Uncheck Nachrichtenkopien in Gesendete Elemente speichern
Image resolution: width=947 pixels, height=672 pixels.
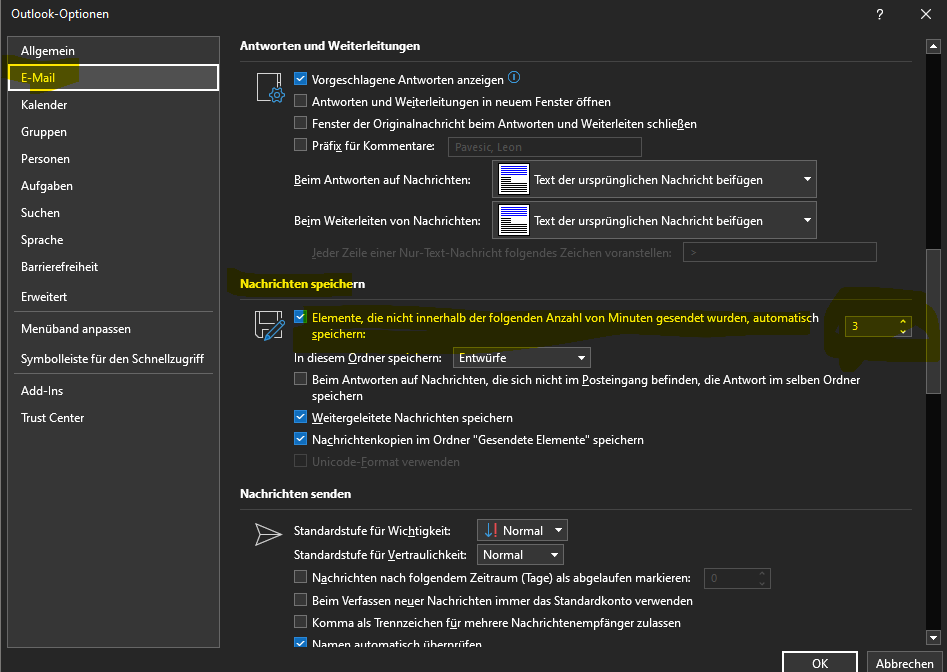[x=300, y=439]
